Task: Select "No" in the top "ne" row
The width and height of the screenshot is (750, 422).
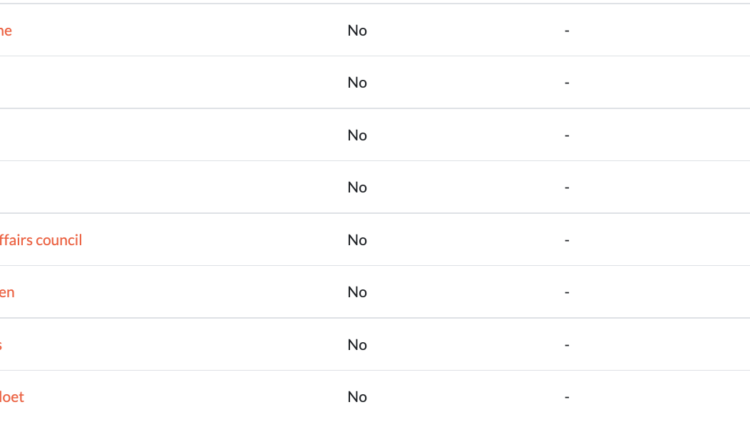Action: [x=357, y=31]
